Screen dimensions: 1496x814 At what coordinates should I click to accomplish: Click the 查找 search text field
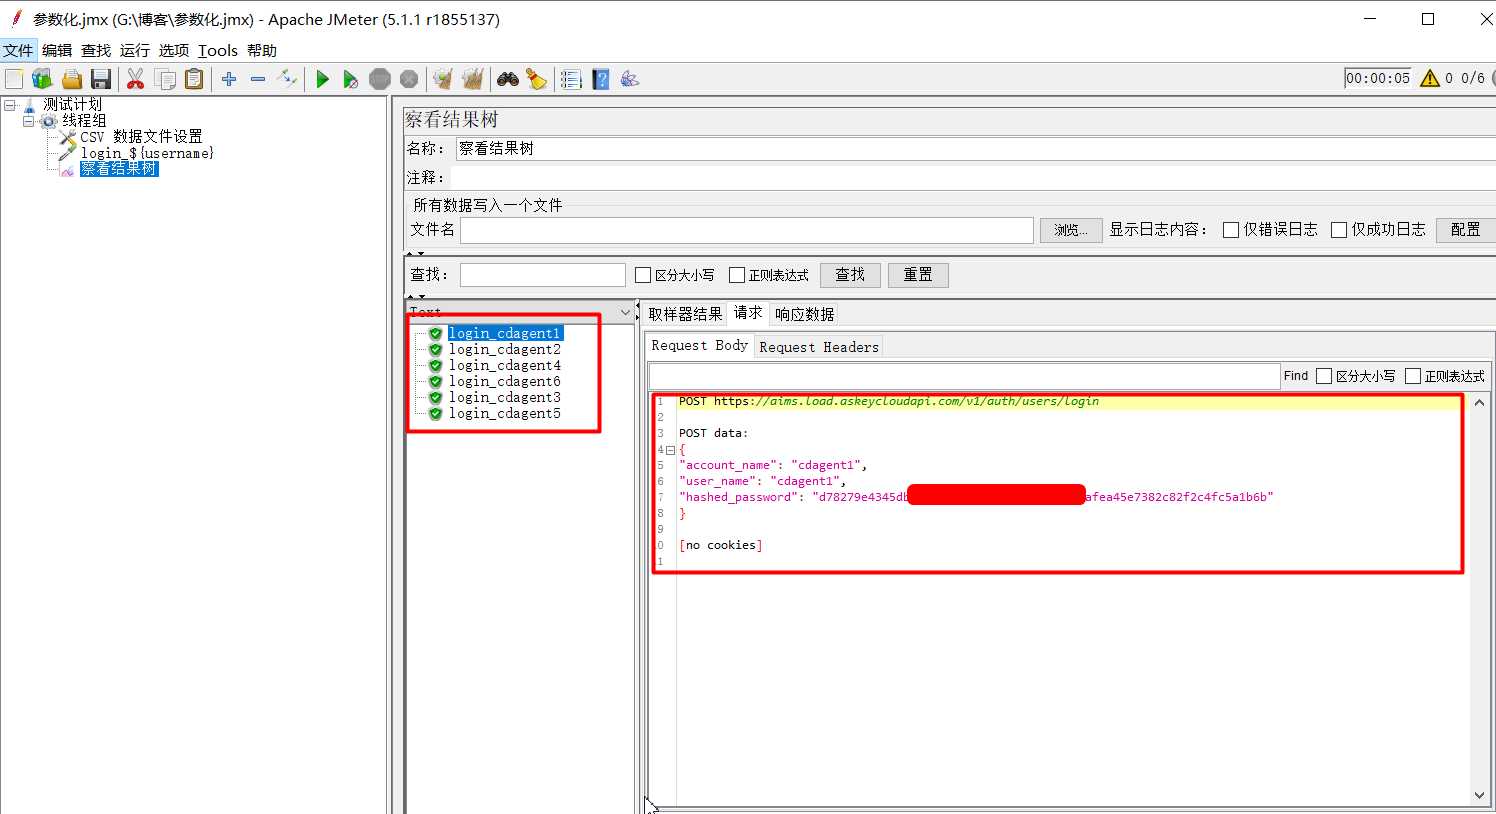tap(543, 275)
